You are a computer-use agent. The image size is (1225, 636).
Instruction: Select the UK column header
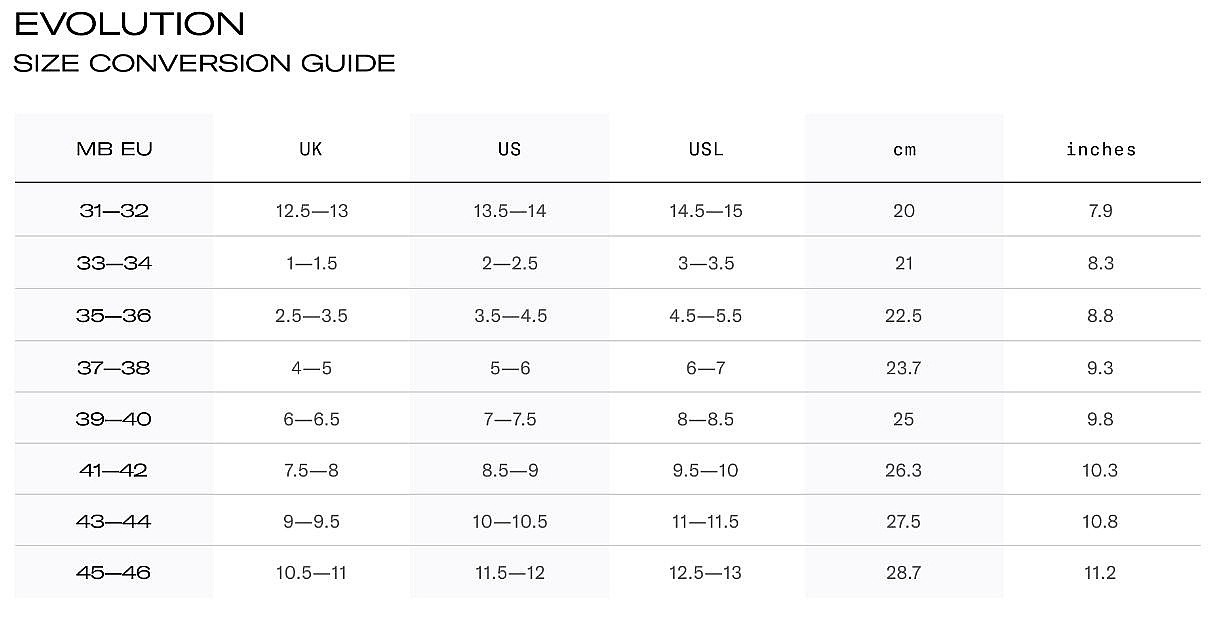311,149
